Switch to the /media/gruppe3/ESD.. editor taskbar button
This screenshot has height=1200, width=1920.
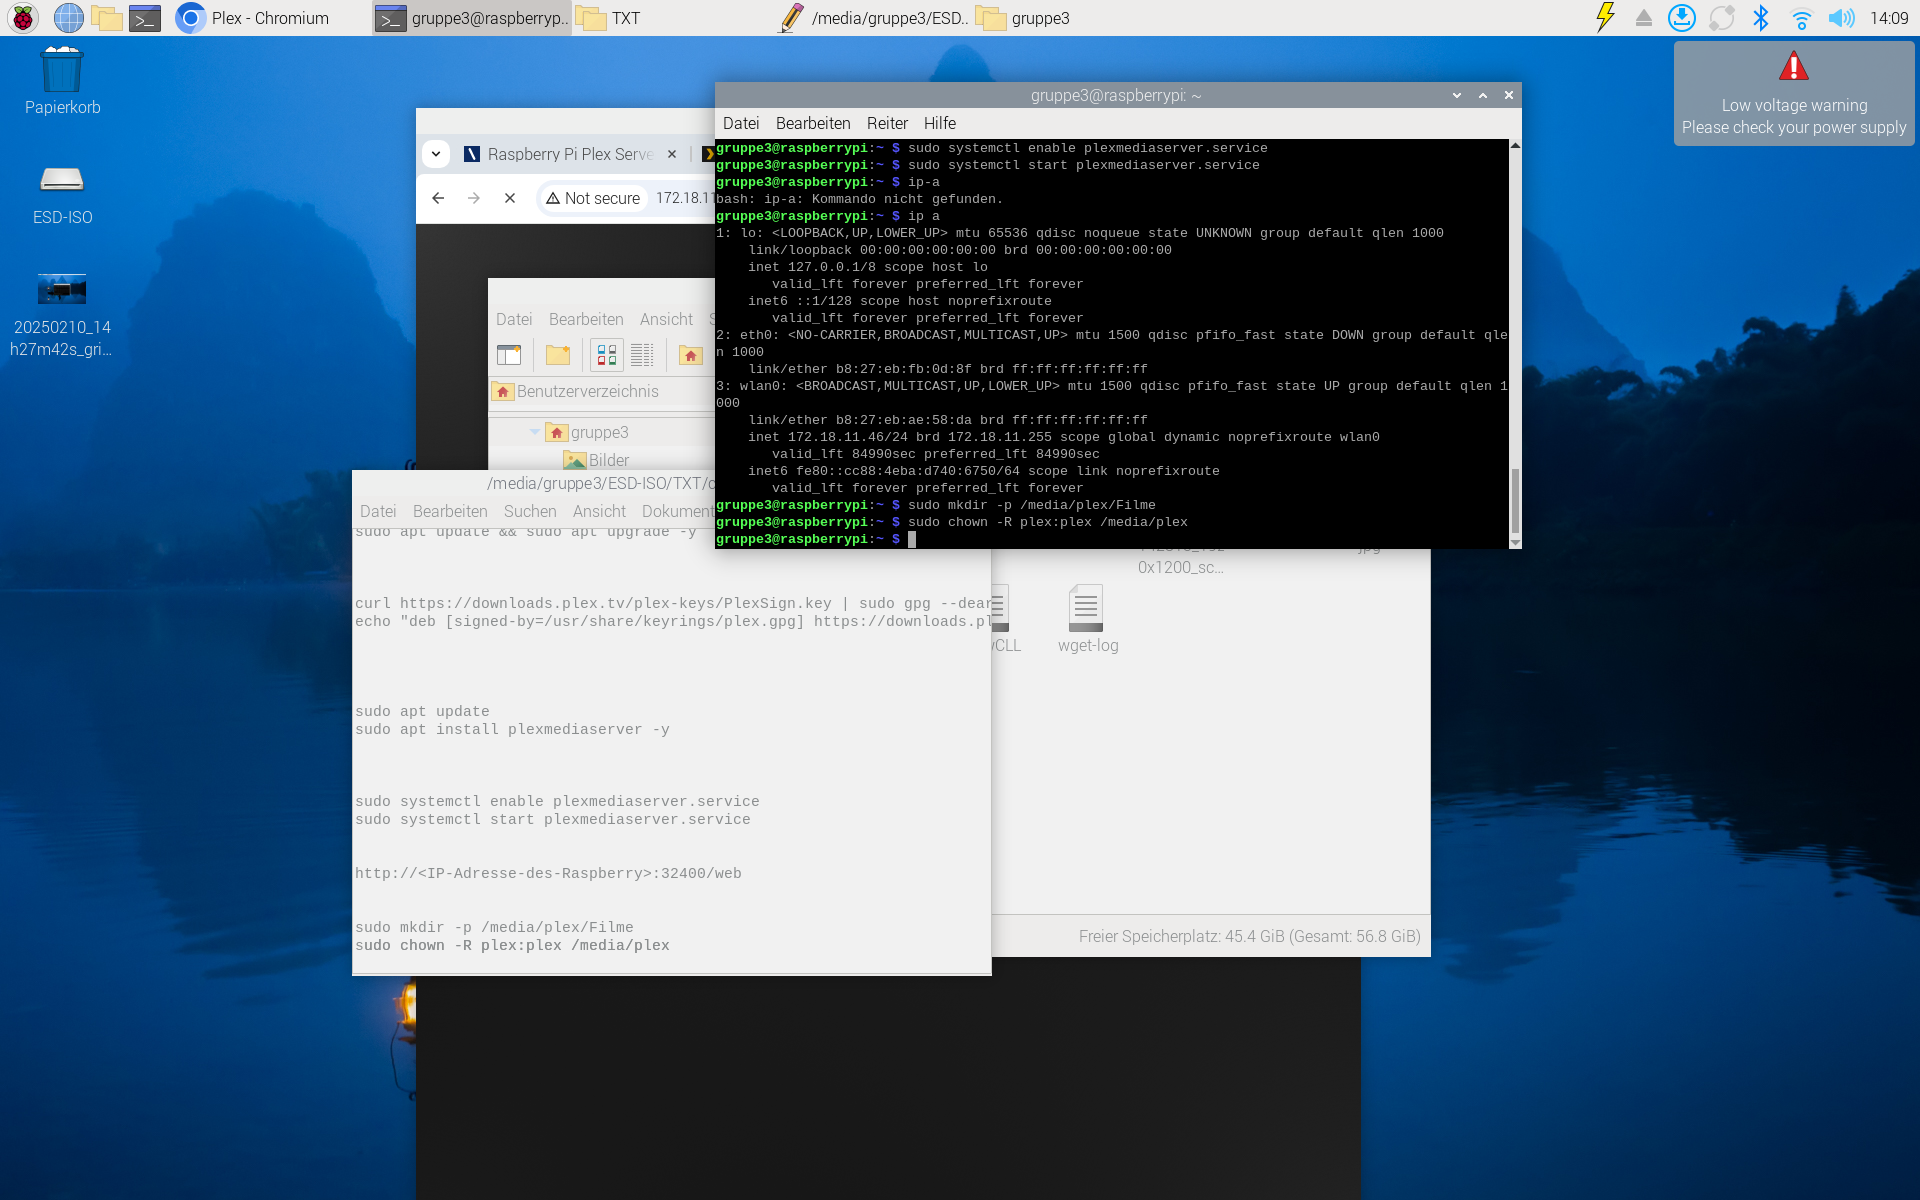pyautogui.click(x=874, y=18)
